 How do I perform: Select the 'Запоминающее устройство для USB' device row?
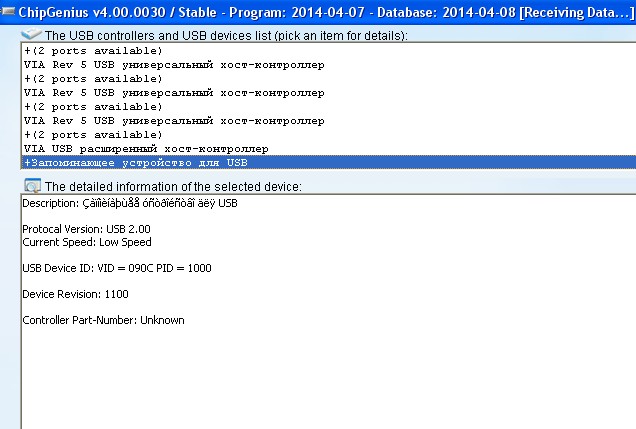tap(328, 163)
